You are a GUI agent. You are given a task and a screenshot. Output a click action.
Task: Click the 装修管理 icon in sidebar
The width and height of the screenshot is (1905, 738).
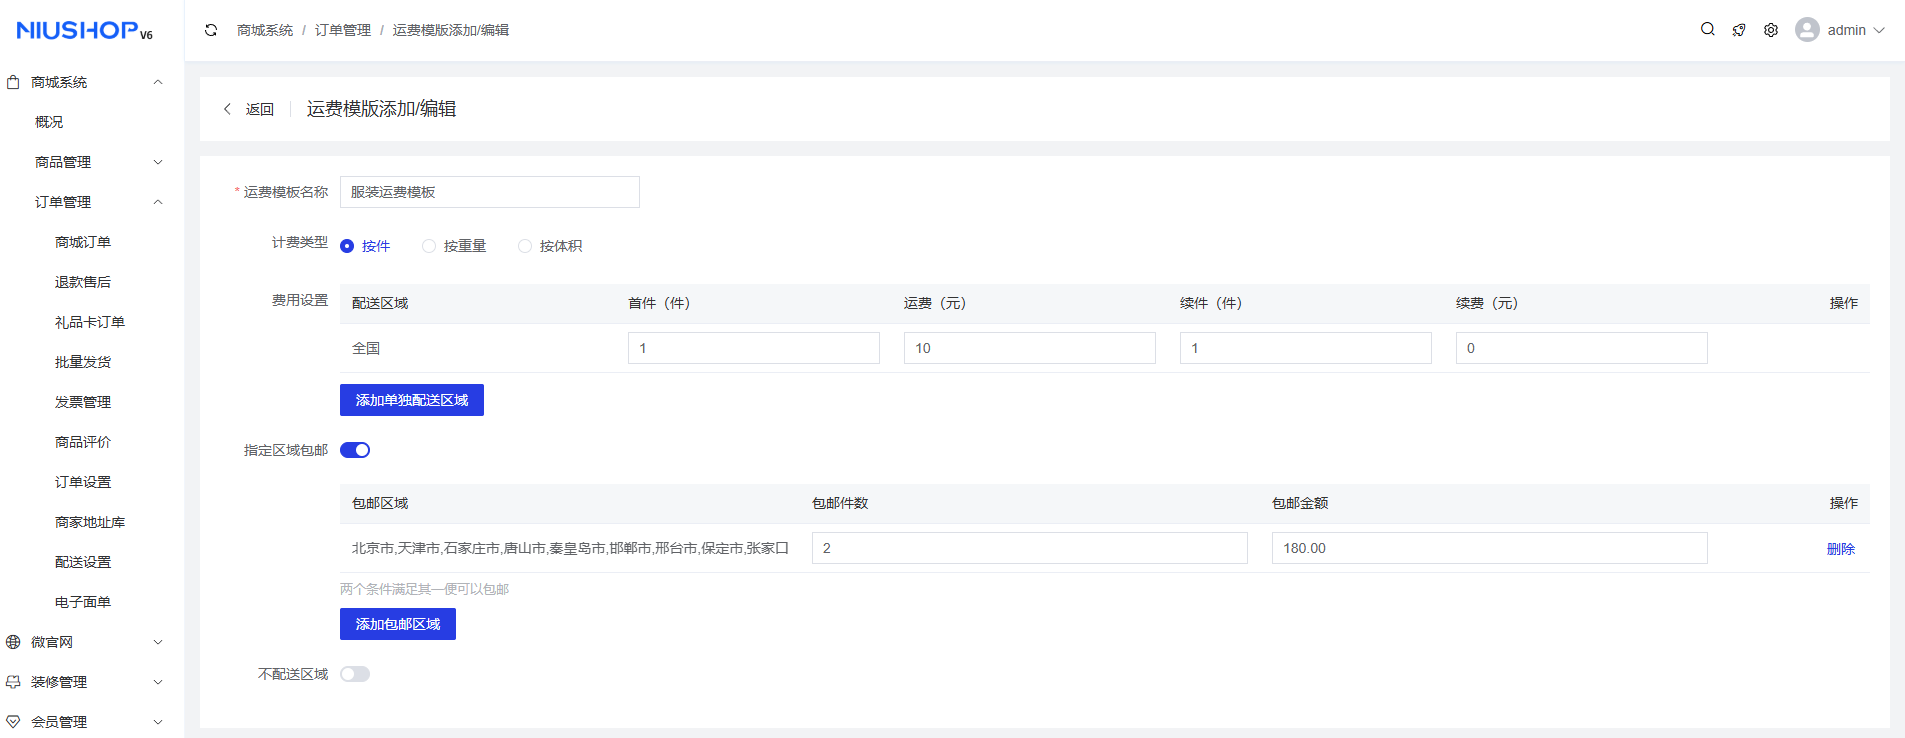13,682
